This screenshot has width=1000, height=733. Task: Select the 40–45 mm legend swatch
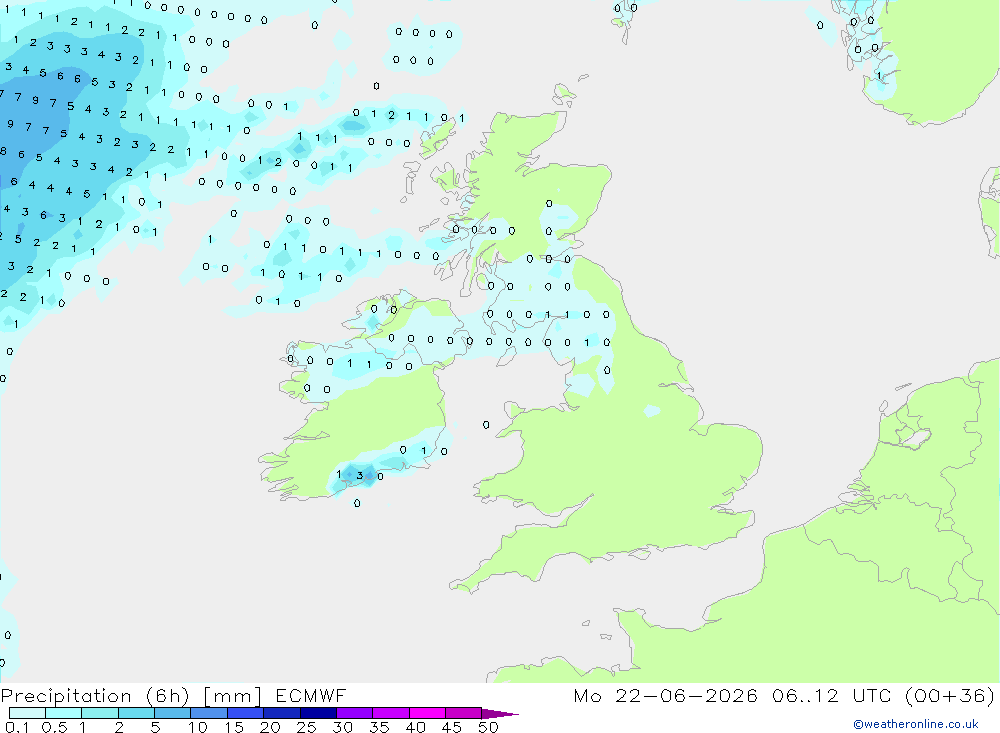point(427,713)
